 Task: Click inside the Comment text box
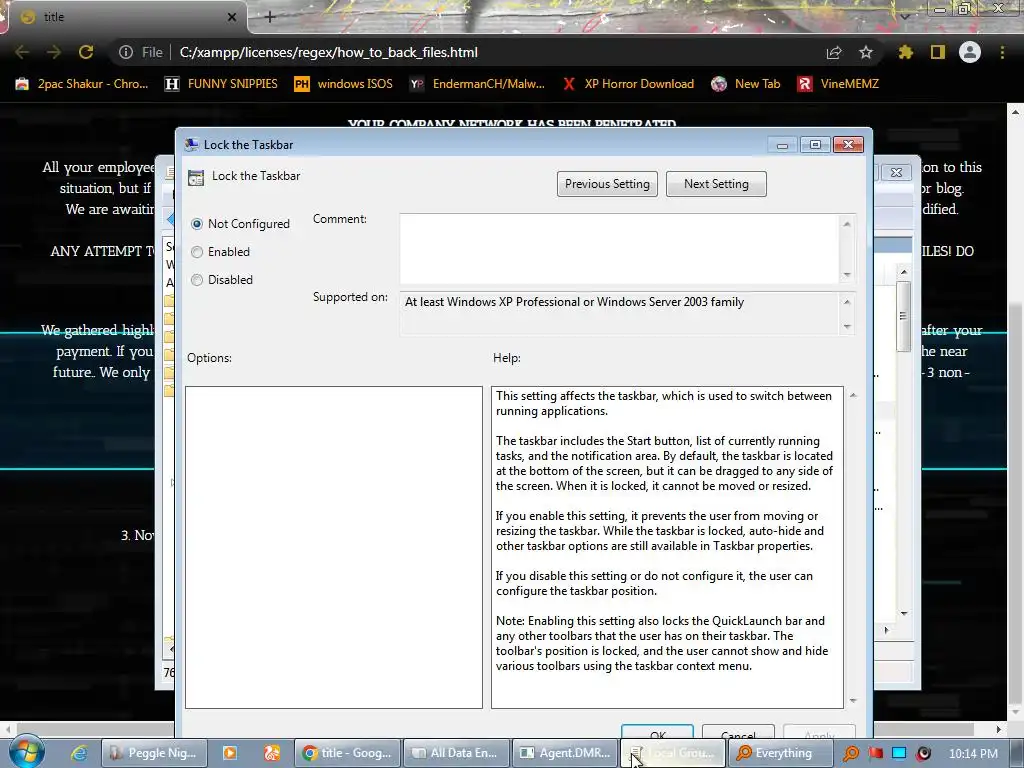click(619, 249)
